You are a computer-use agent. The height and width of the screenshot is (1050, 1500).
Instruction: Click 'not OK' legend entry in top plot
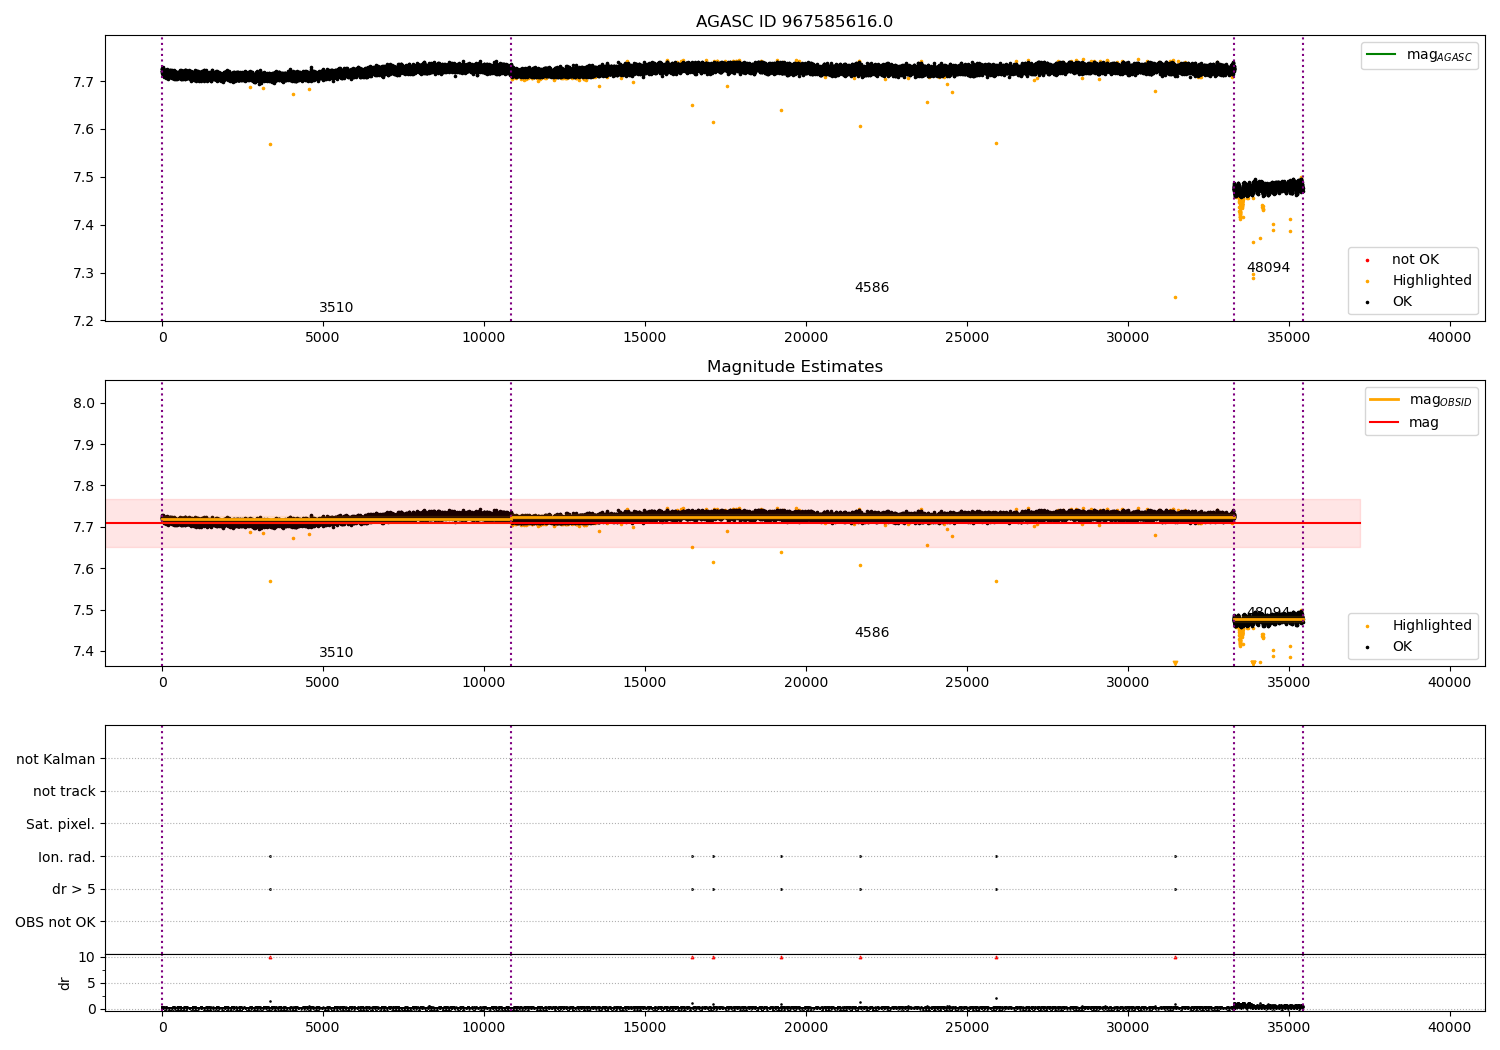pos(1415,260)
